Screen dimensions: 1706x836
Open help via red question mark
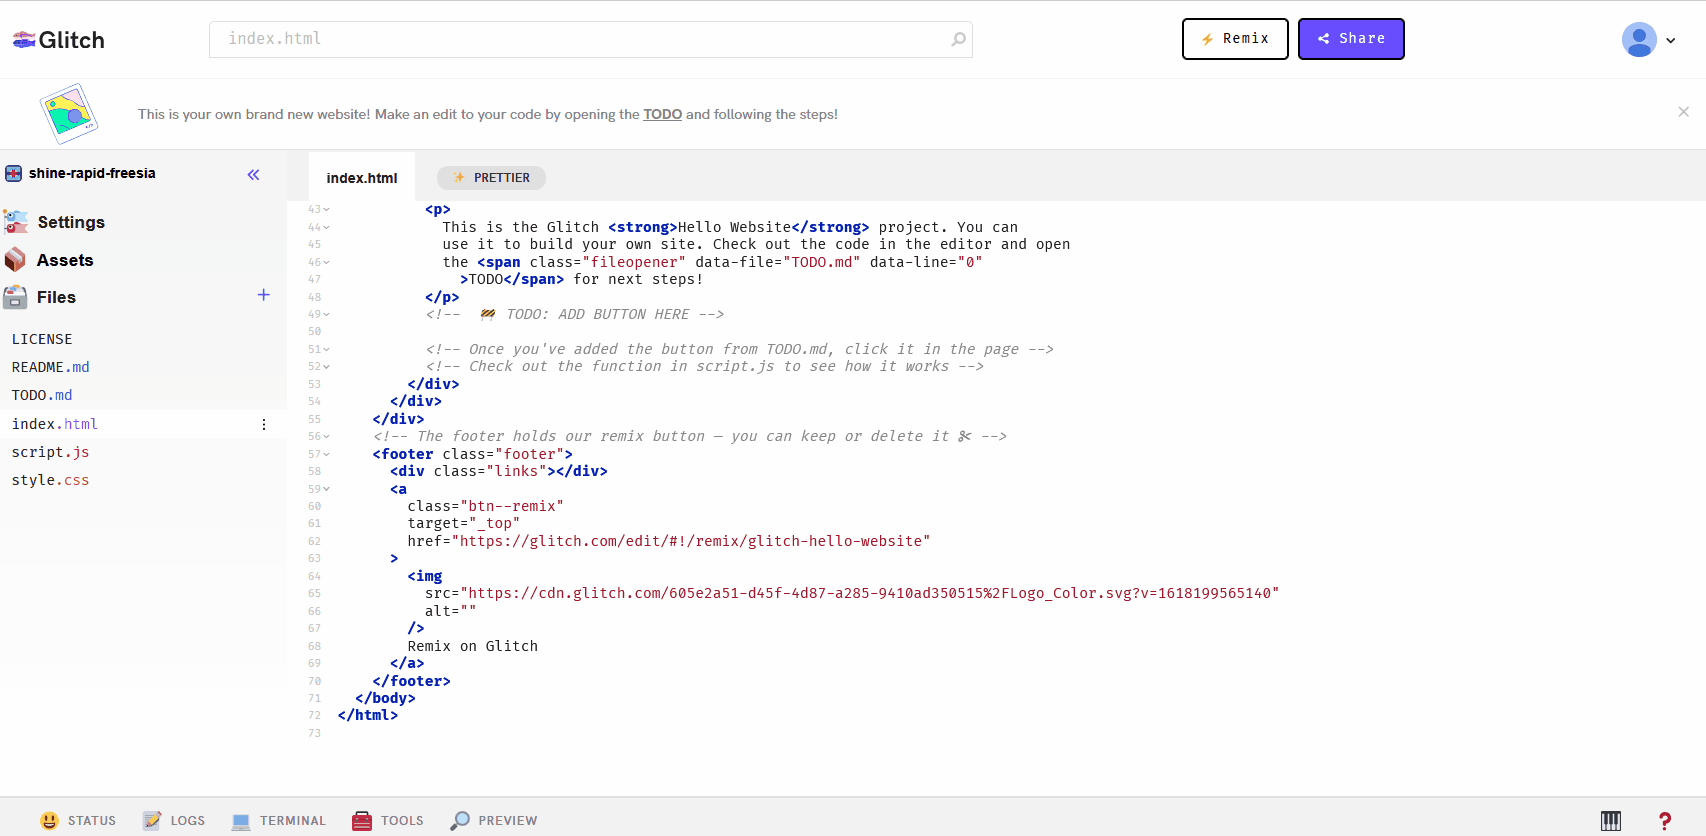click(1664, 820)
